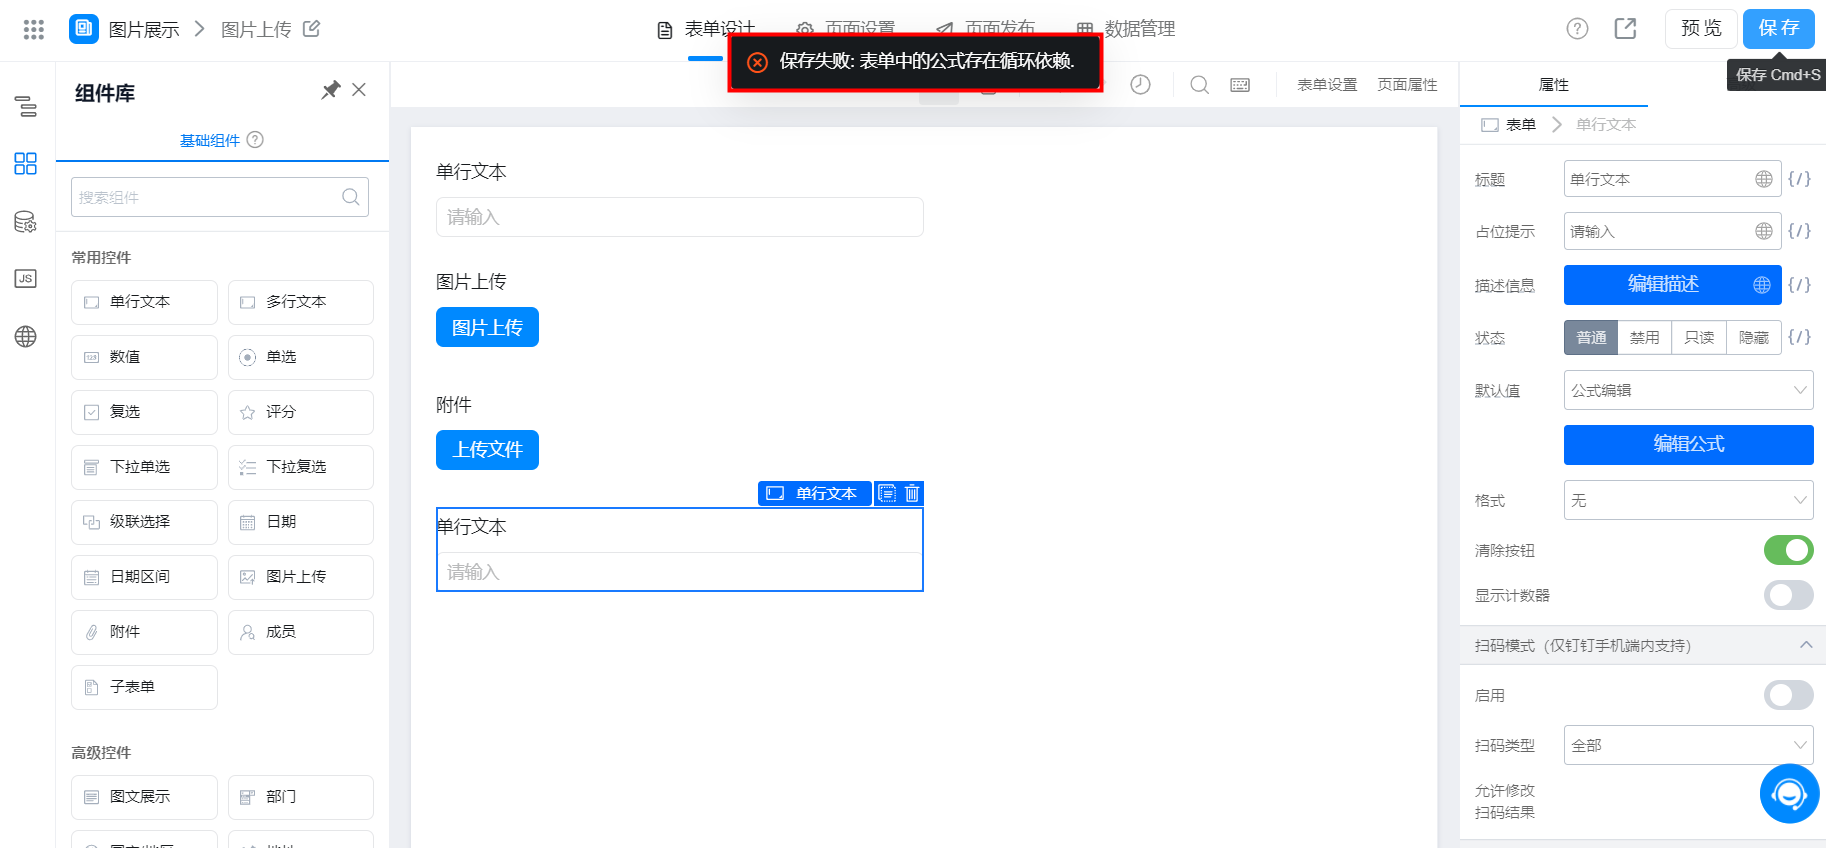This screenshot has height=848, width=1826.
Task: Click the 标题 text input
Action: pyautogui.click(x=1672, y=179)
